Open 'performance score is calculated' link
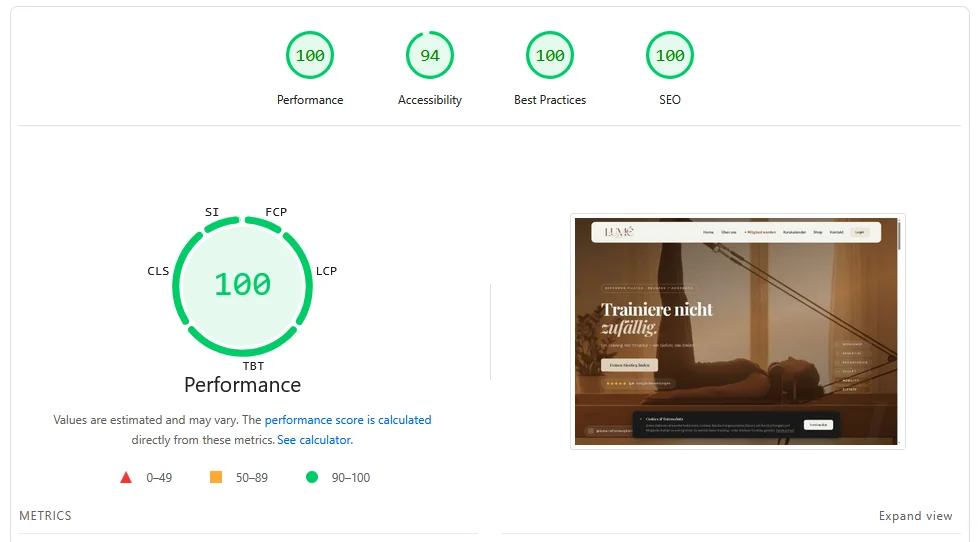 point(348,420)
